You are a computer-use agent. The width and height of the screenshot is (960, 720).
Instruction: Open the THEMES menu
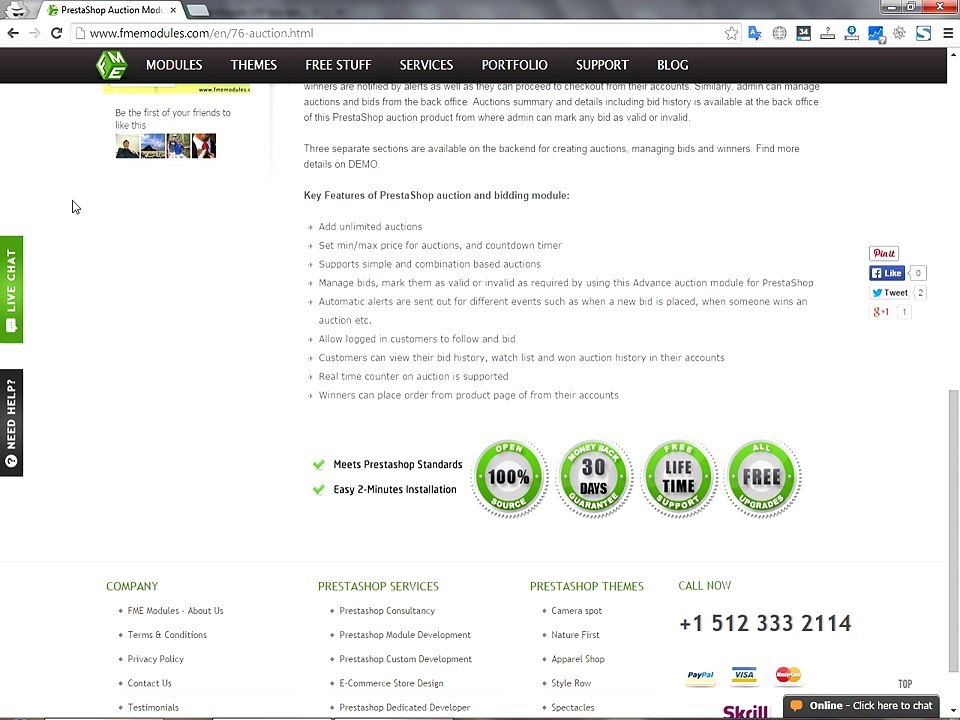[253, 65]
